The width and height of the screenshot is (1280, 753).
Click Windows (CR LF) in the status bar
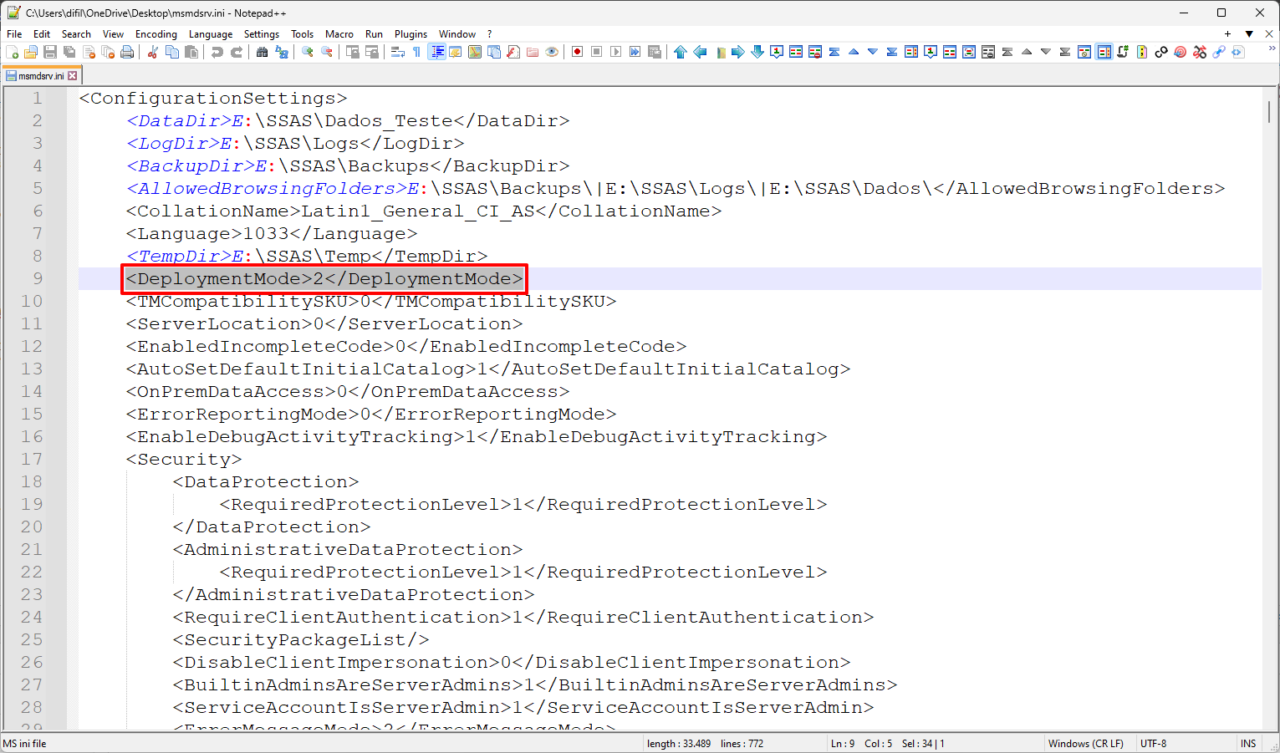point(1086,743)
